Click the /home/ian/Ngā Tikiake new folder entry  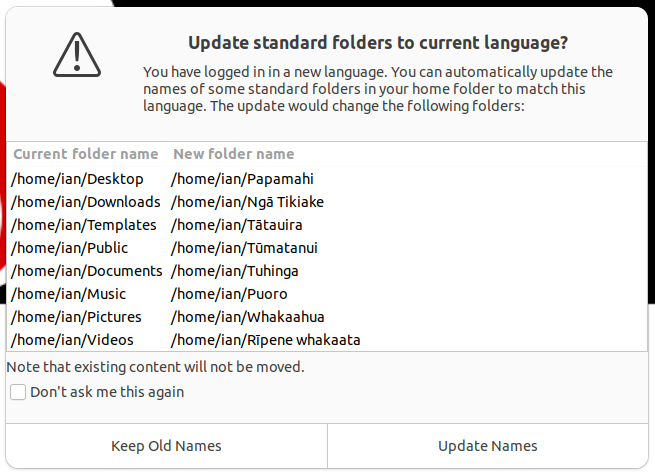(248, 202)
